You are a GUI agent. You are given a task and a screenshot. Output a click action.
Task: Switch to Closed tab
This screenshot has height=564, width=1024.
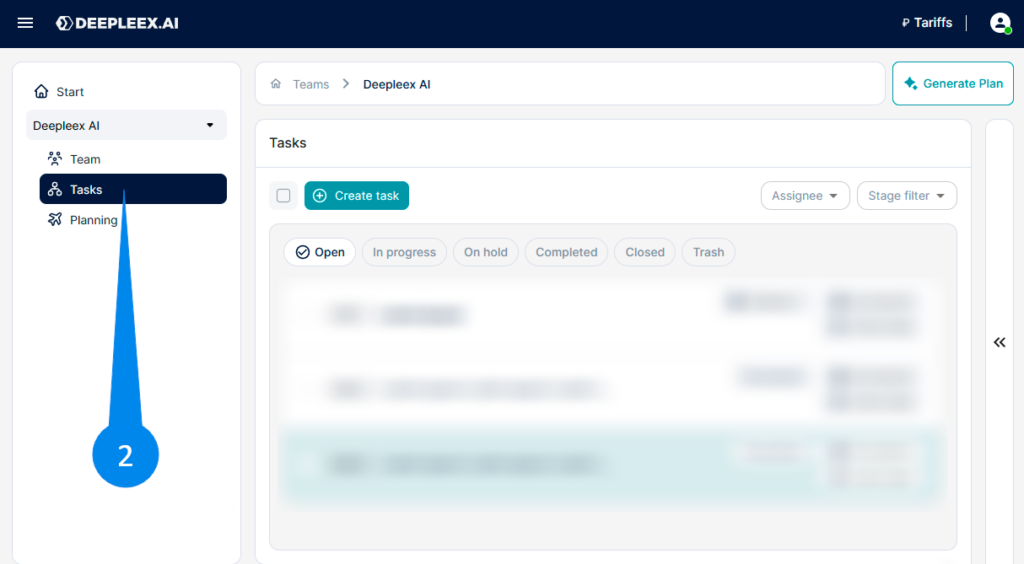(x=645, y=252)
